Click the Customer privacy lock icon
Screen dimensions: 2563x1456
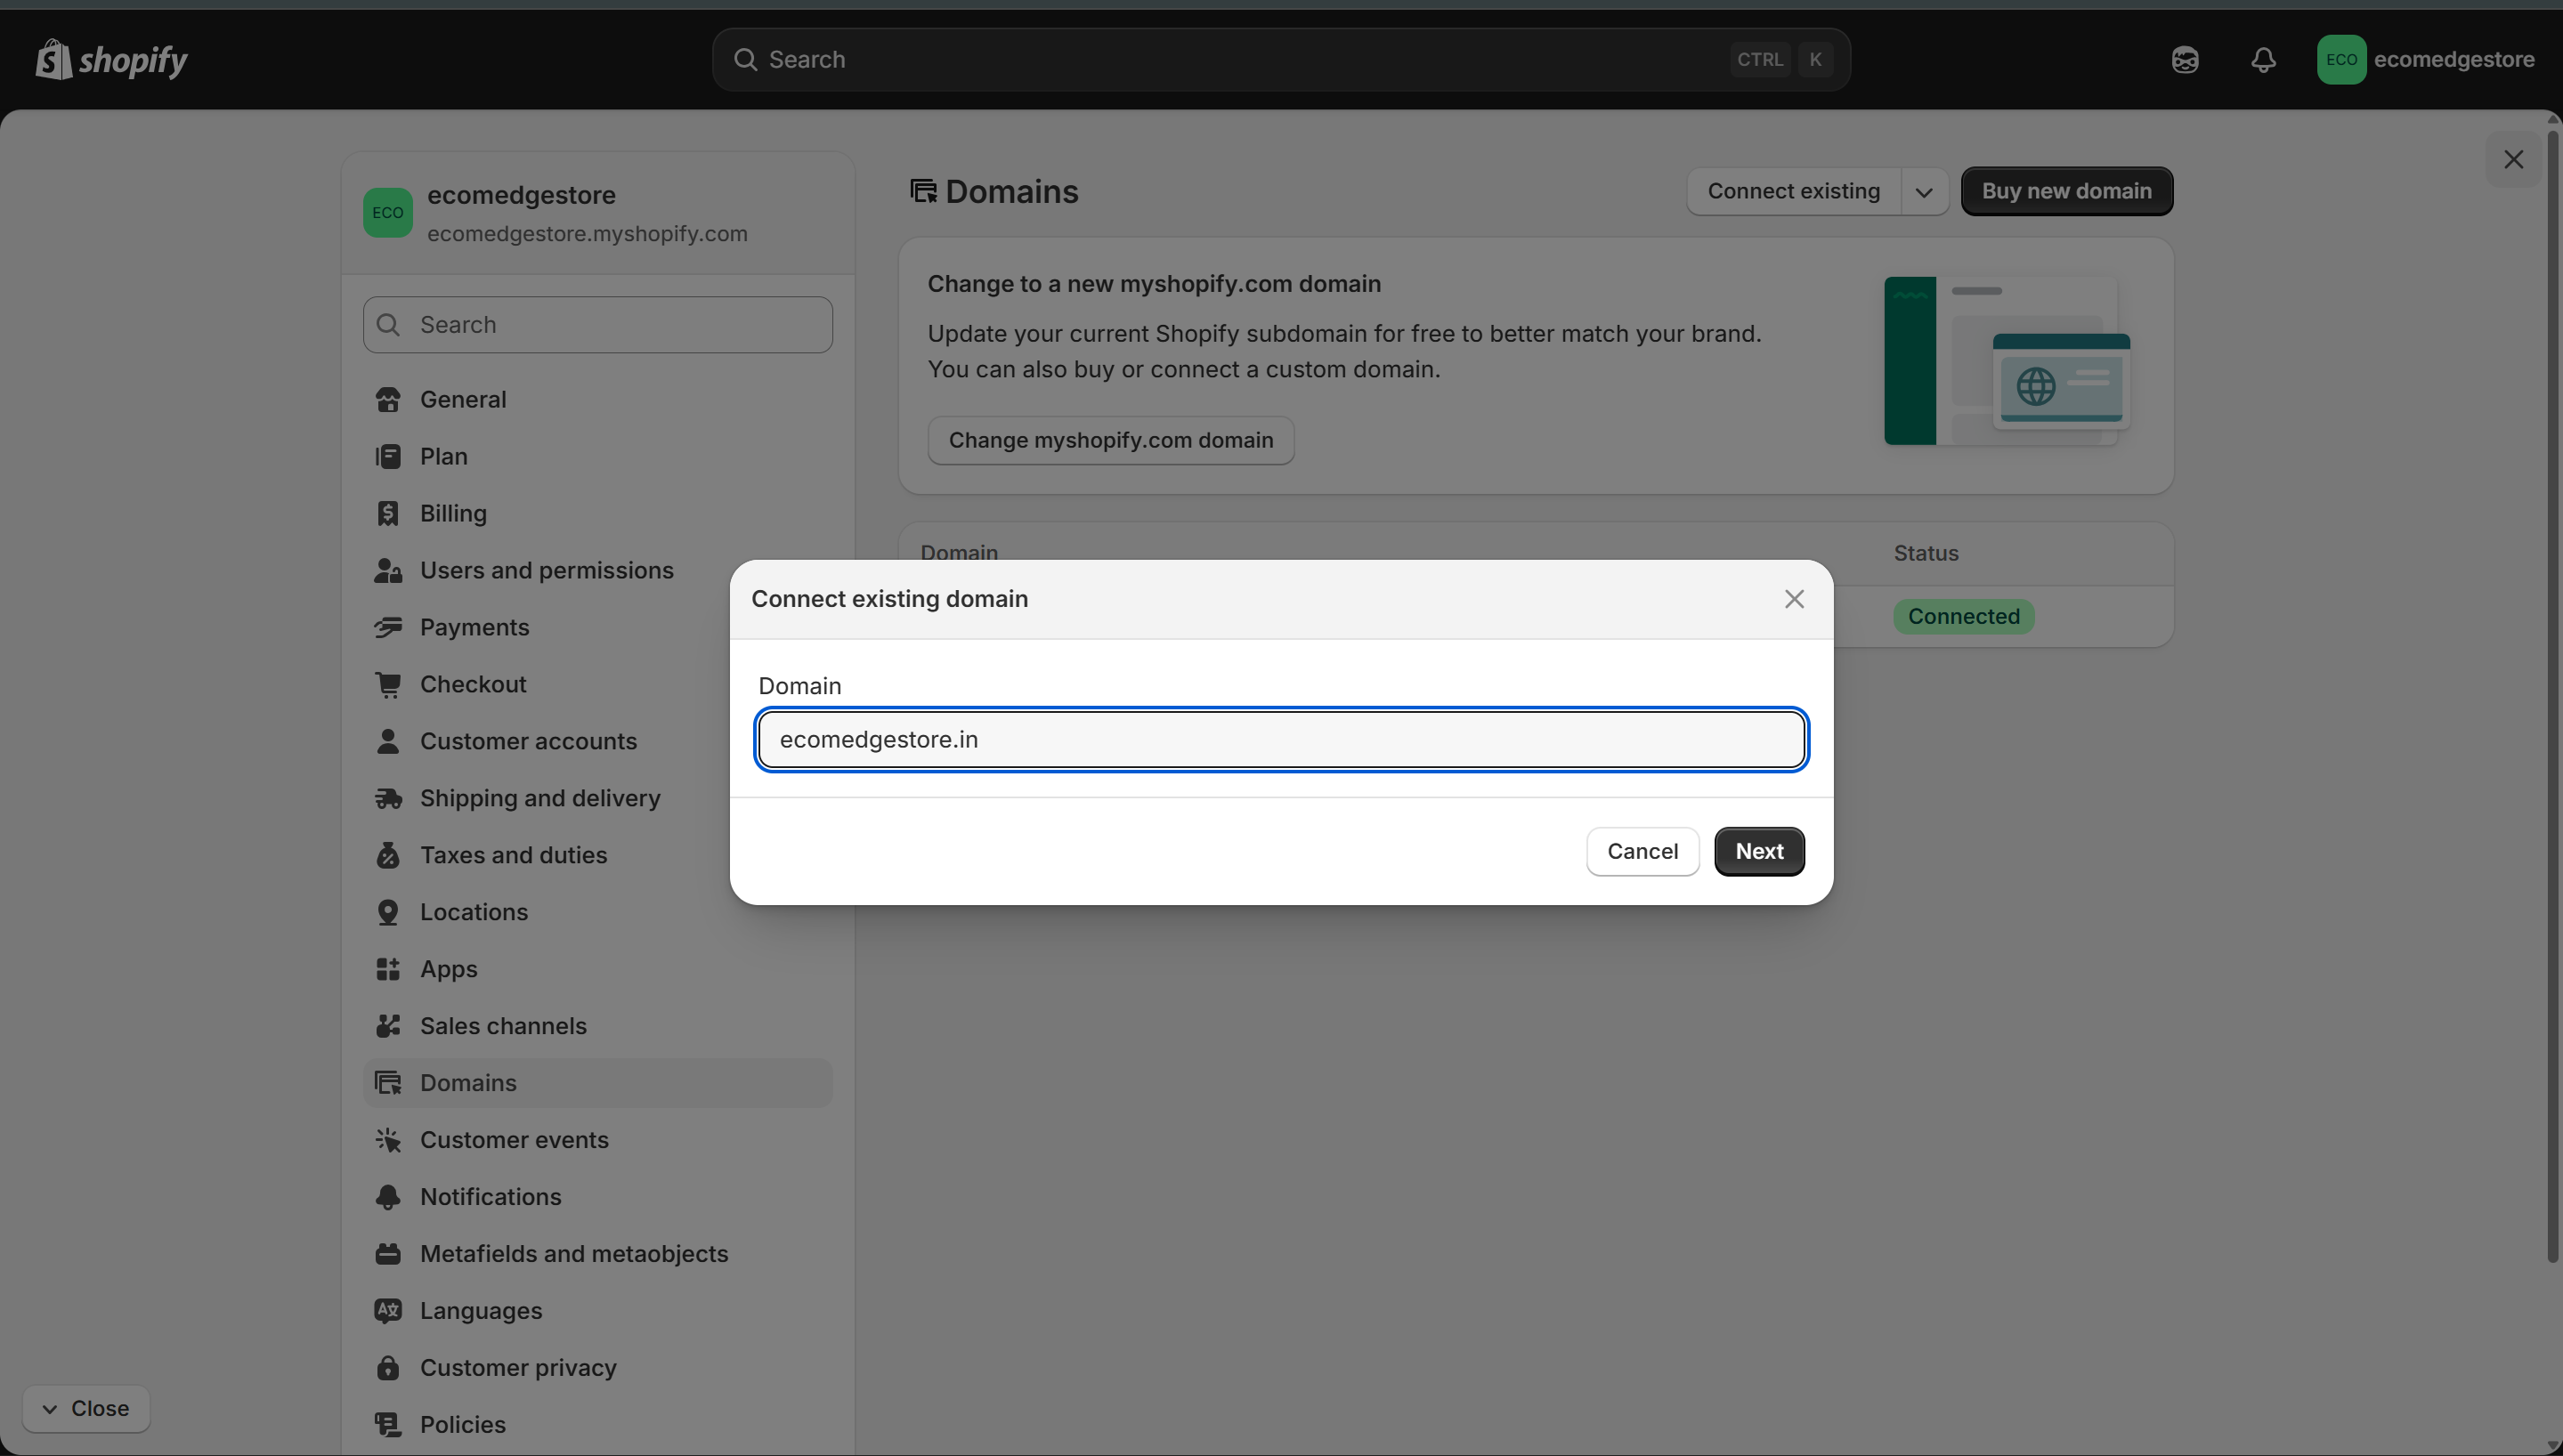389,1367
